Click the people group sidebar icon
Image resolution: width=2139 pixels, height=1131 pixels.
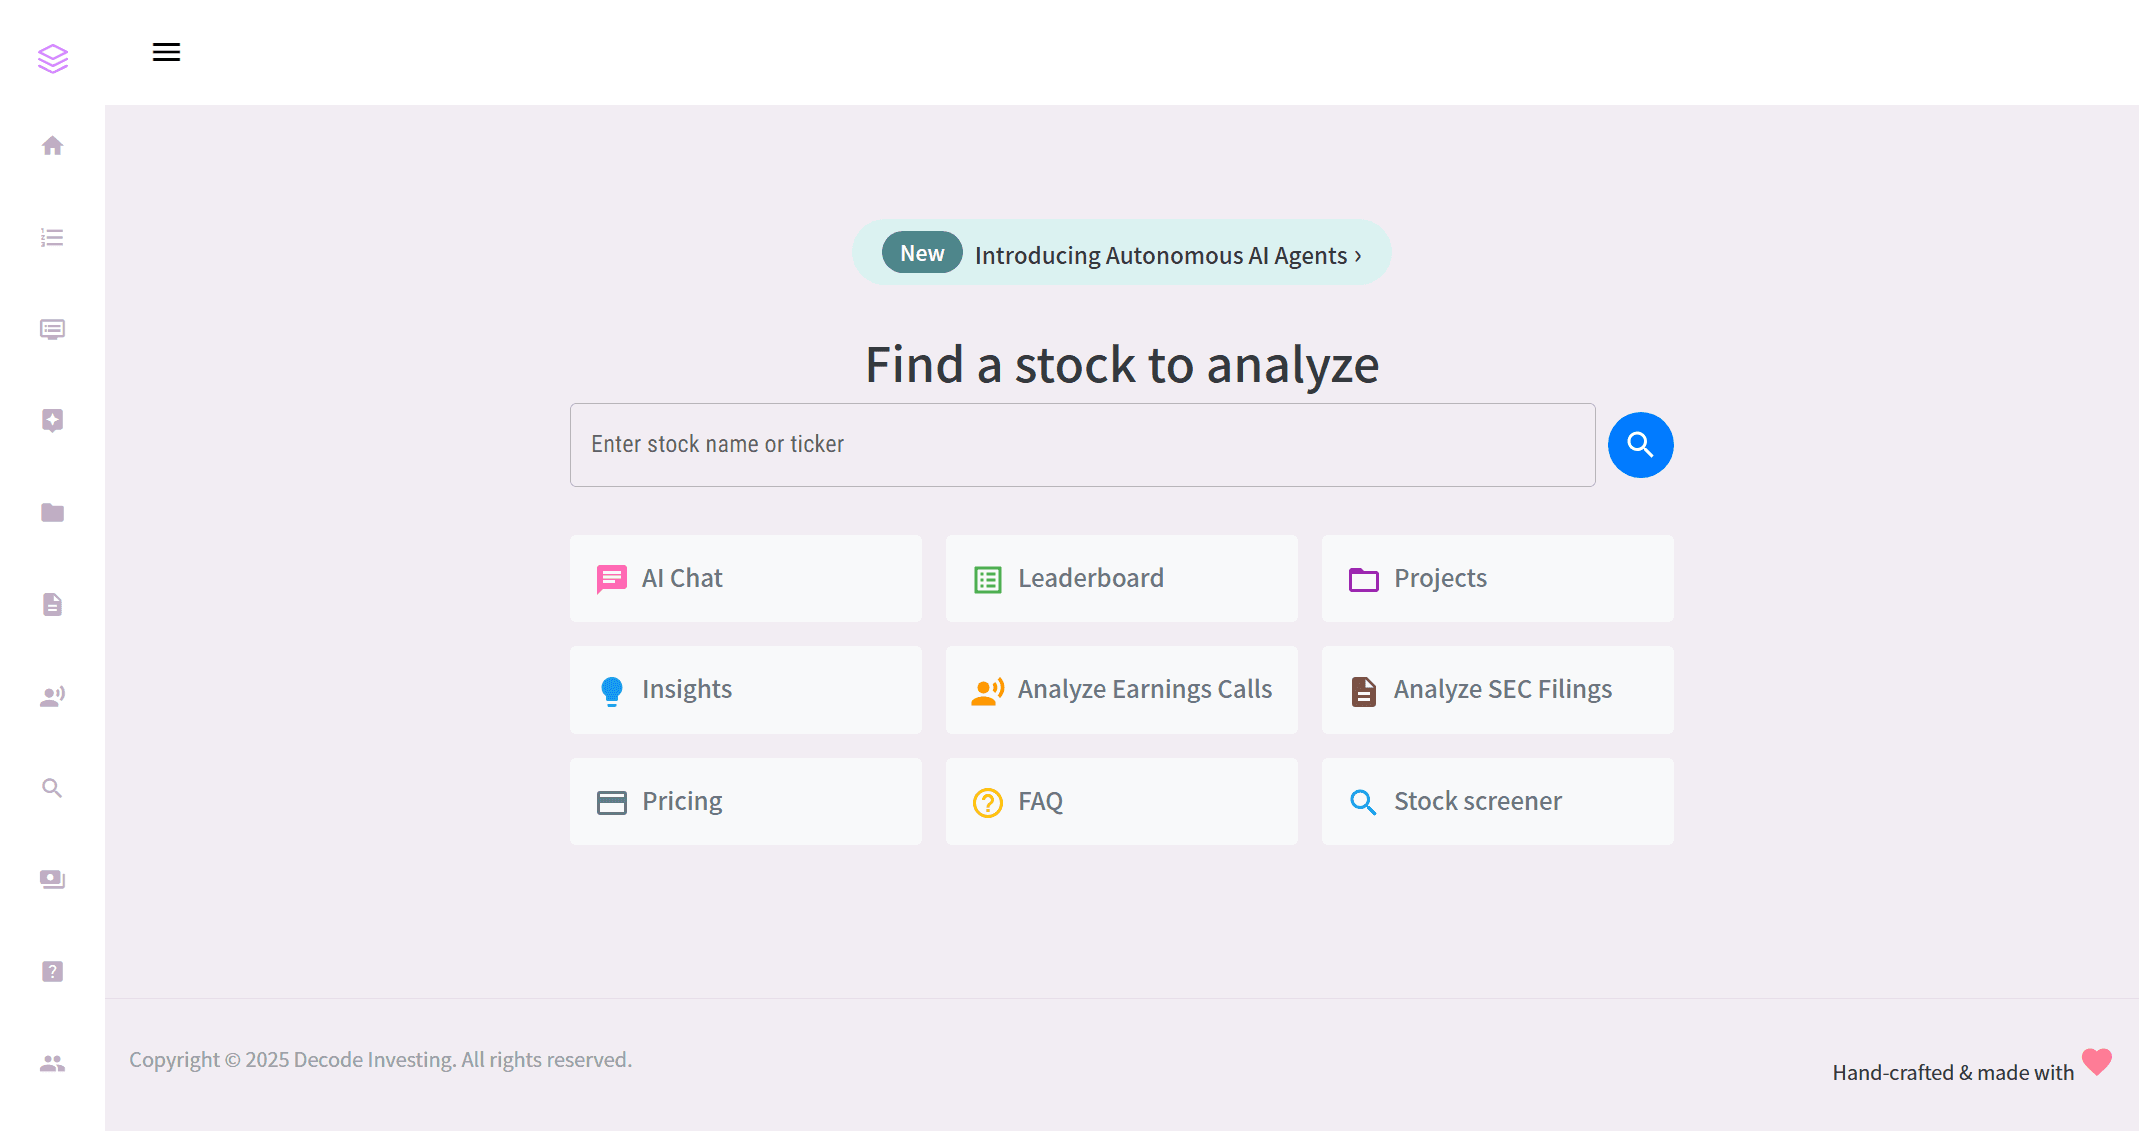pos(53,1063)
